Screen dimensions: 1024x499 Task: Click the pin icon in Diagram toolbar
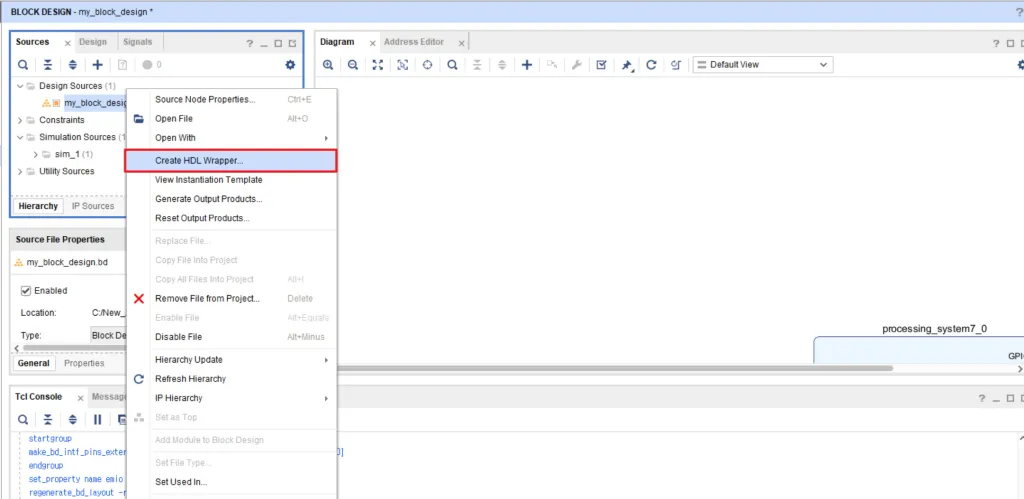point(627,65)
